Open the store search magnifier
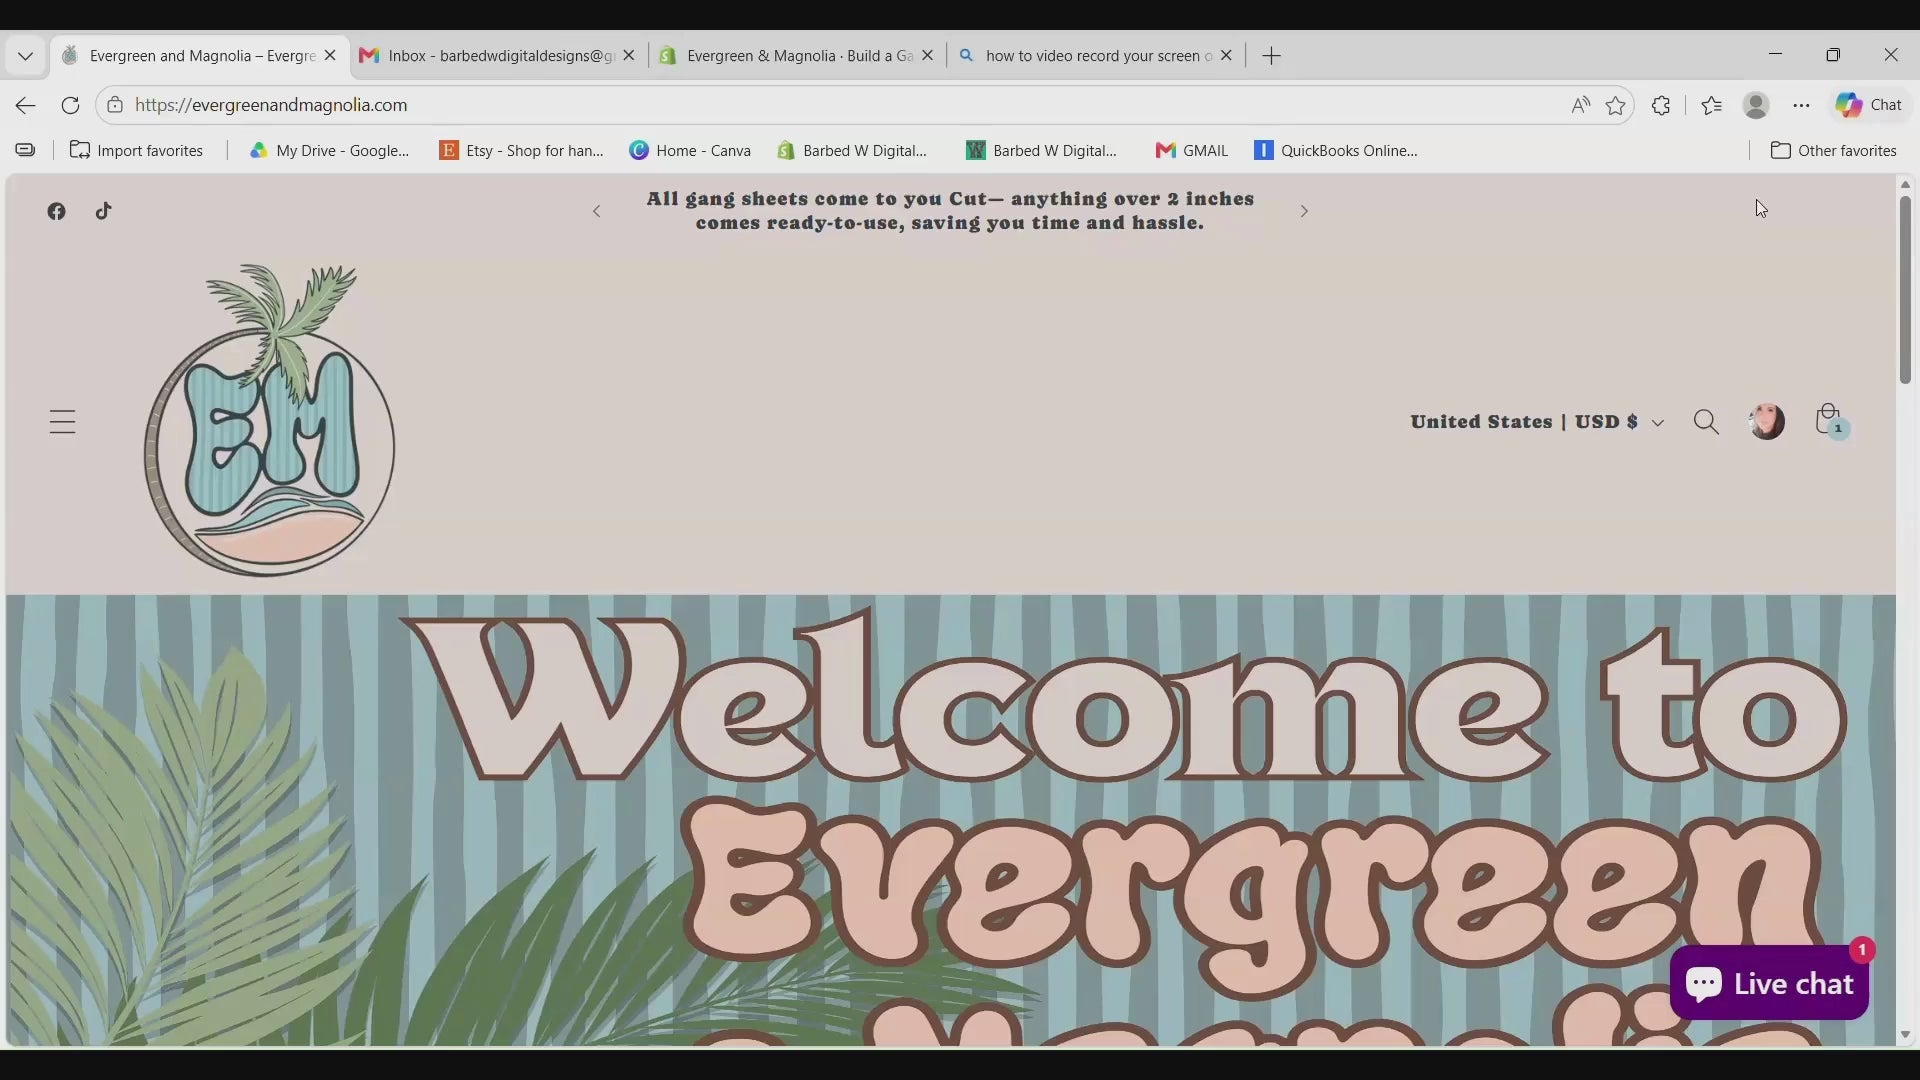 click(x=1706, y=422)
